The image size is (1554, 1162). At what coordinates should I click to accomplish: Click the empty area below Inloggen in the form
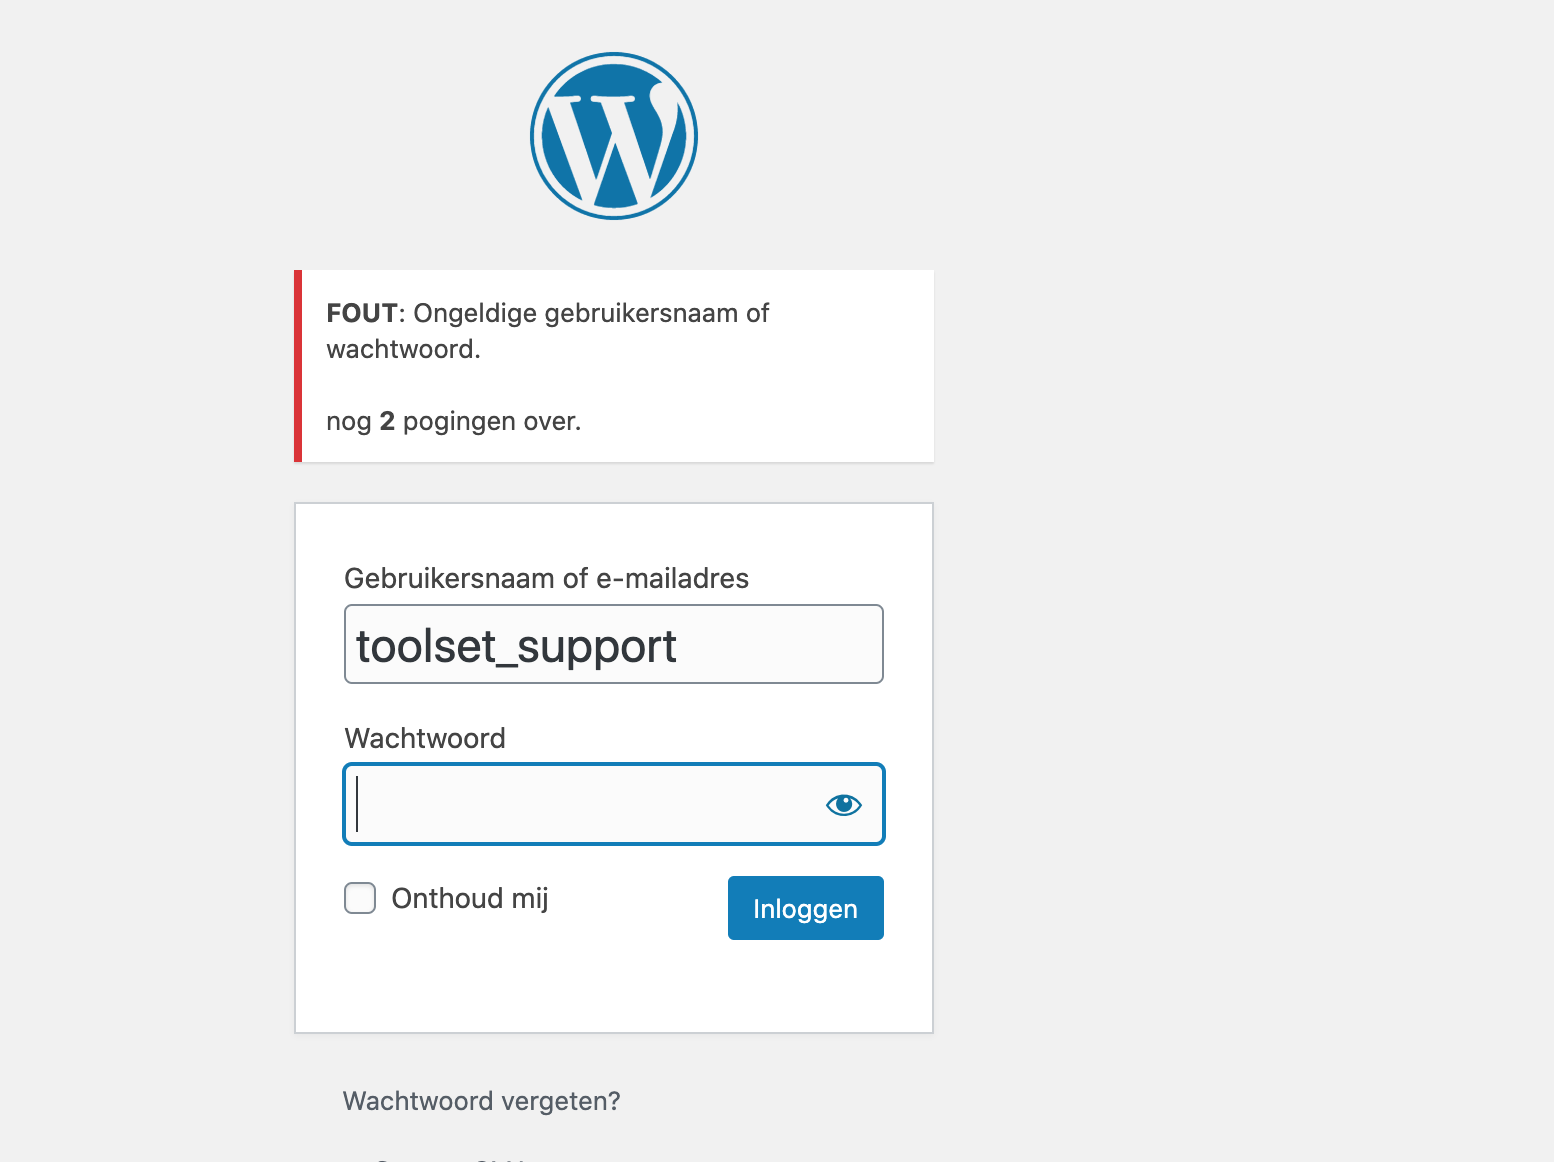pos(614,986)
